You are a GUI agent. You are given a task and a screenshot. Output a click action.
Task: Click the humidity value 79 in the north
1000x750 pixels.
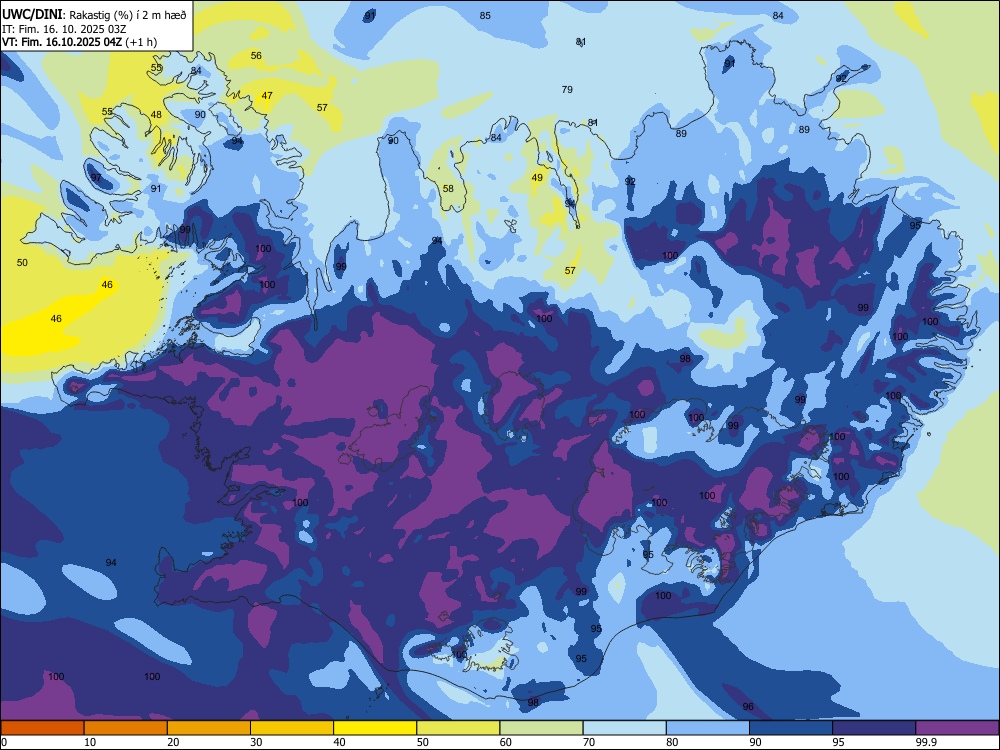pos(567,89)
